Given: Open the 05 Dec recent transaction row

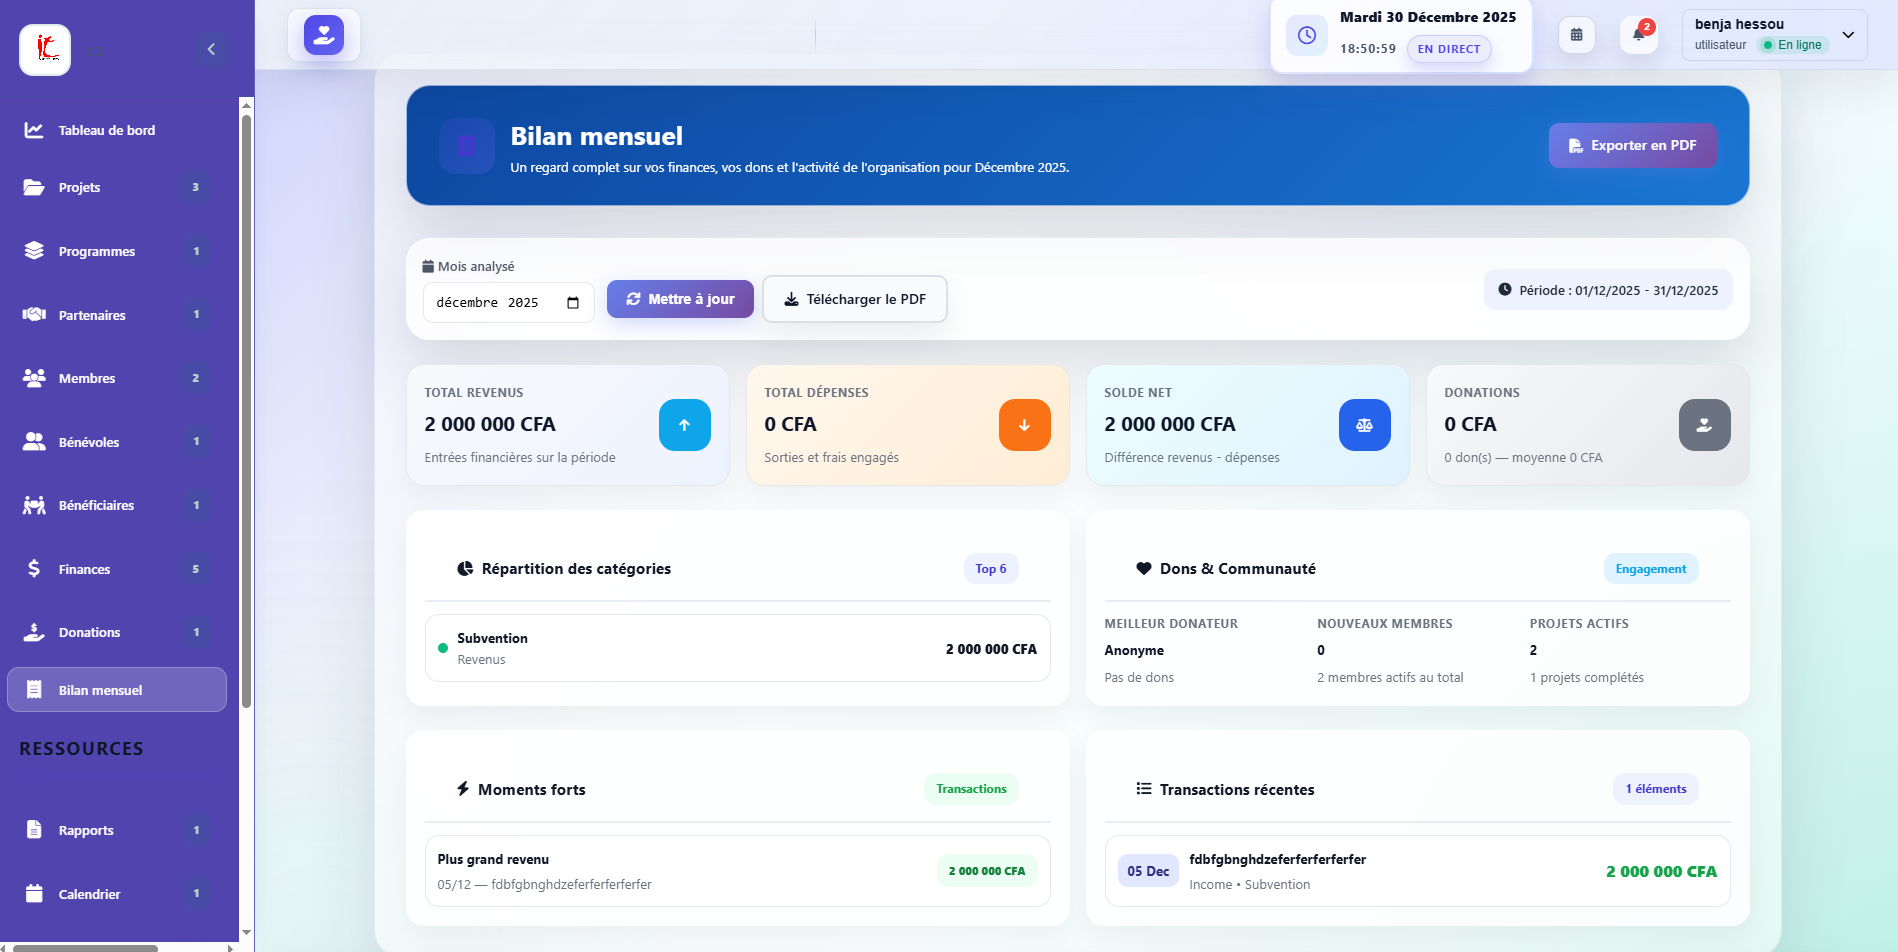Looking at the screenshot, I should click(x=1417, y=871).
